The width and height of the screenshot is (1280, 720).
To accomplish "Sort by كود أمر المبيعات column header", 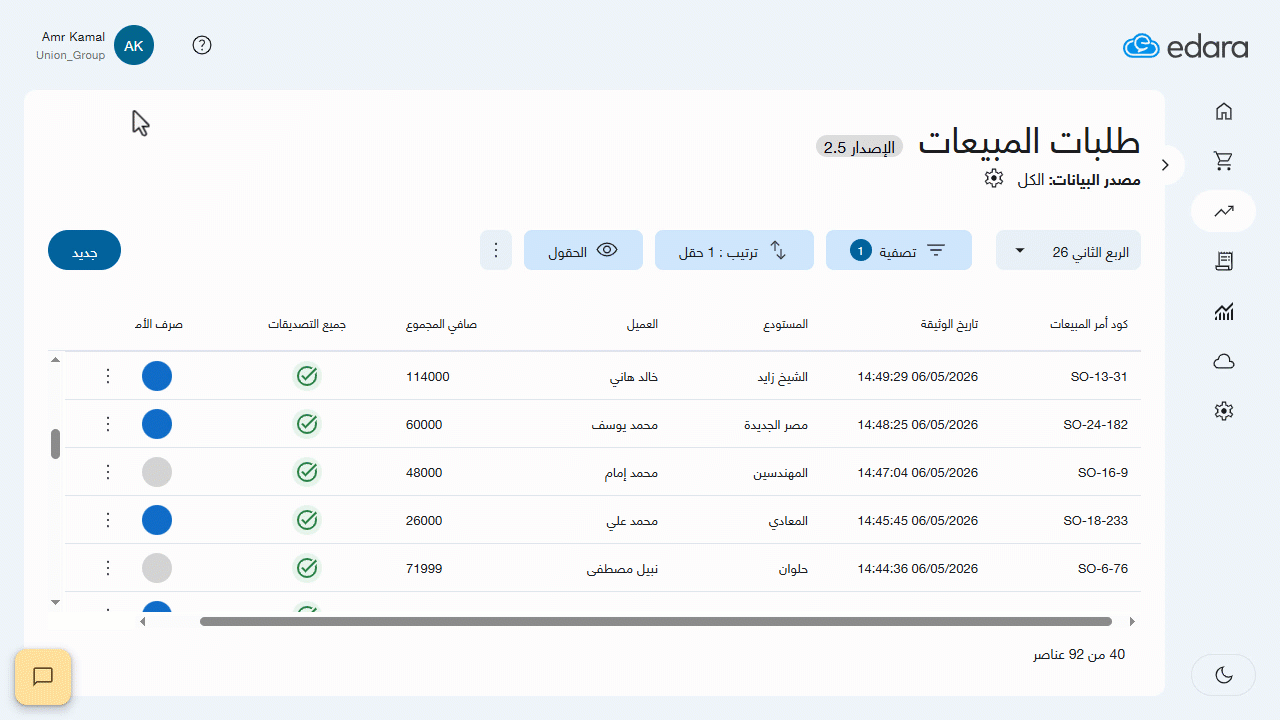I will pos(1089,325).
